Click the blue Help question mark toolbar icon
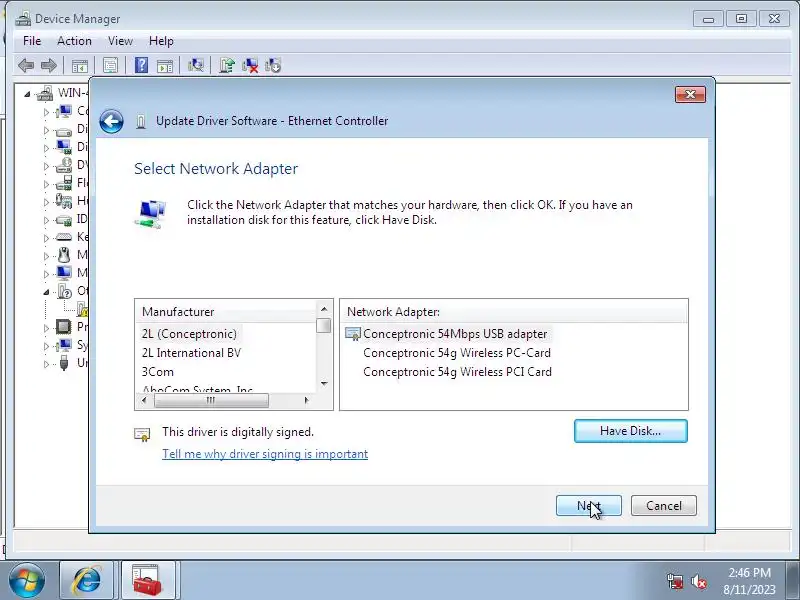 pos(141,65)
